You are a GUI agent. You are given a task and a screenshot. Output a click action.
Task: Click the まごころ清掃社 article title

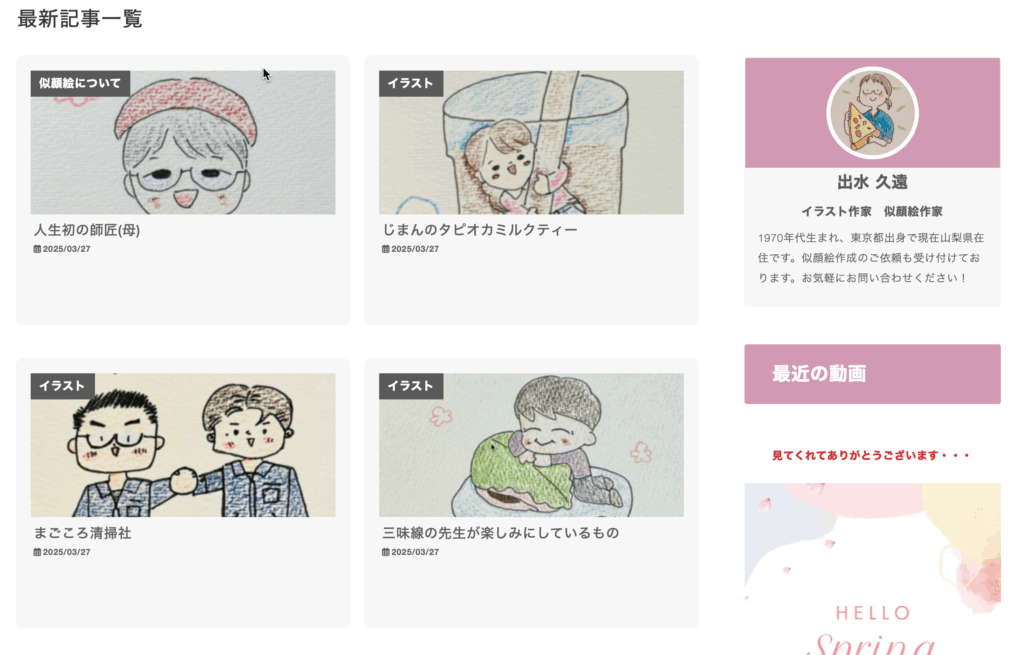point(83,533)
